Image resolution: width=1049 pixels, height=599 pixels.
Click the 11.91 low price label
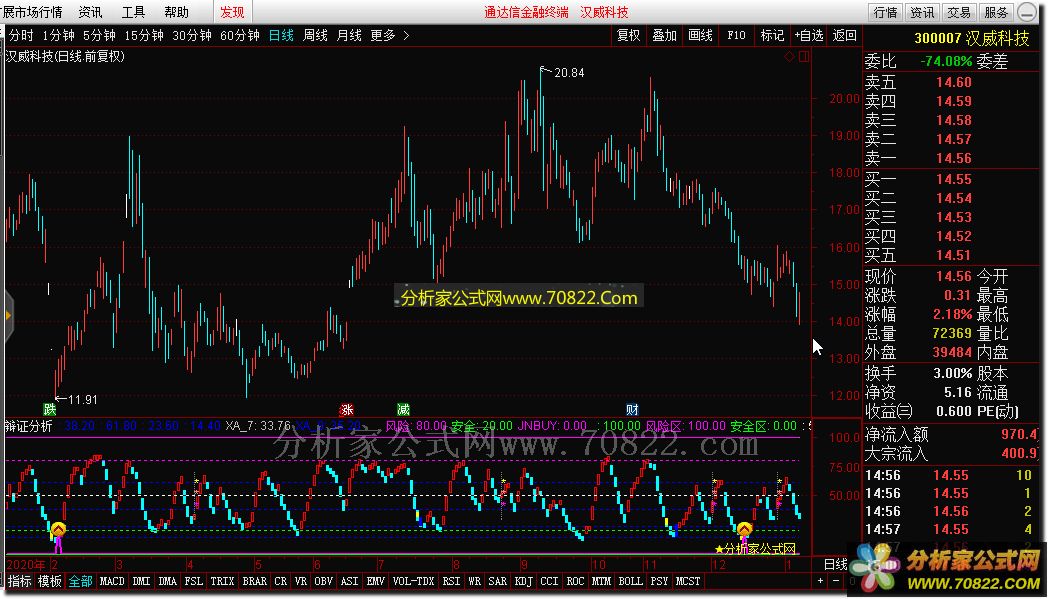tap(83, 400)
